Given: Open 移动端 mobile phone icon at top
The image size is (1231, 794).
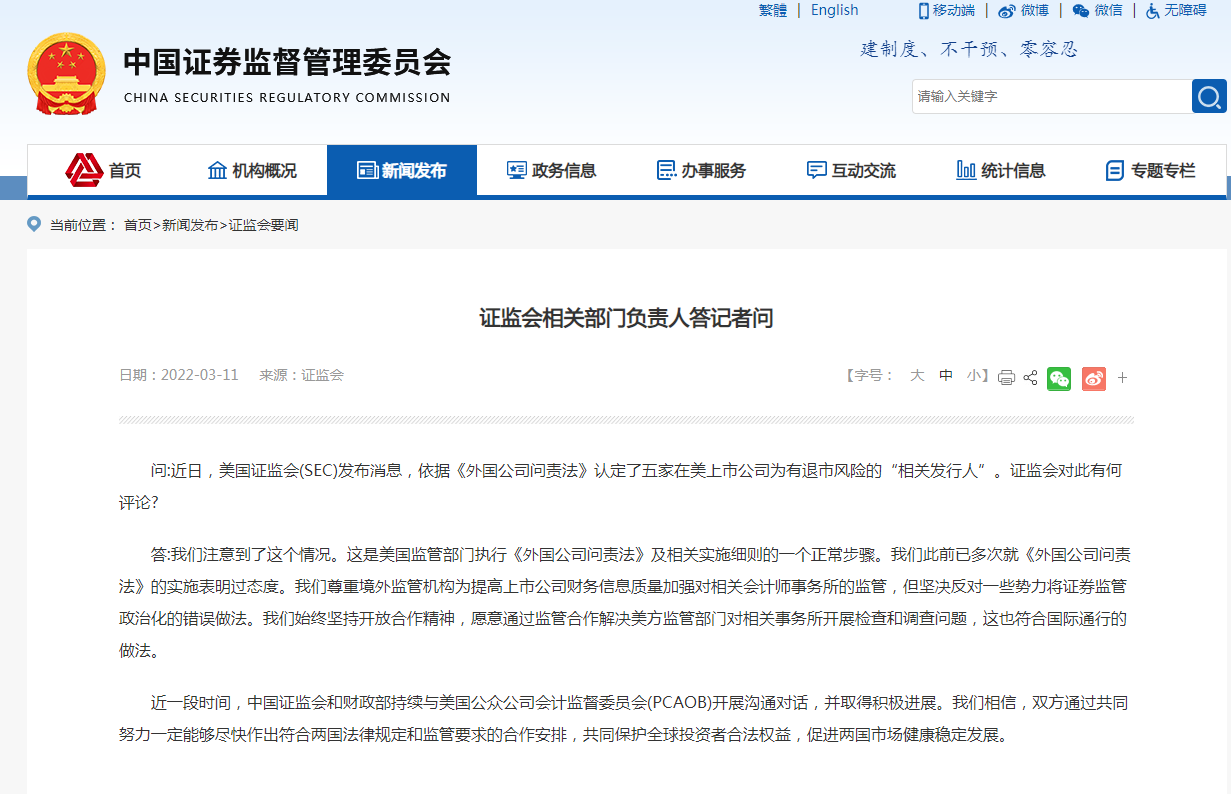Looking at the screenshot, I should [x=924, y=10].
